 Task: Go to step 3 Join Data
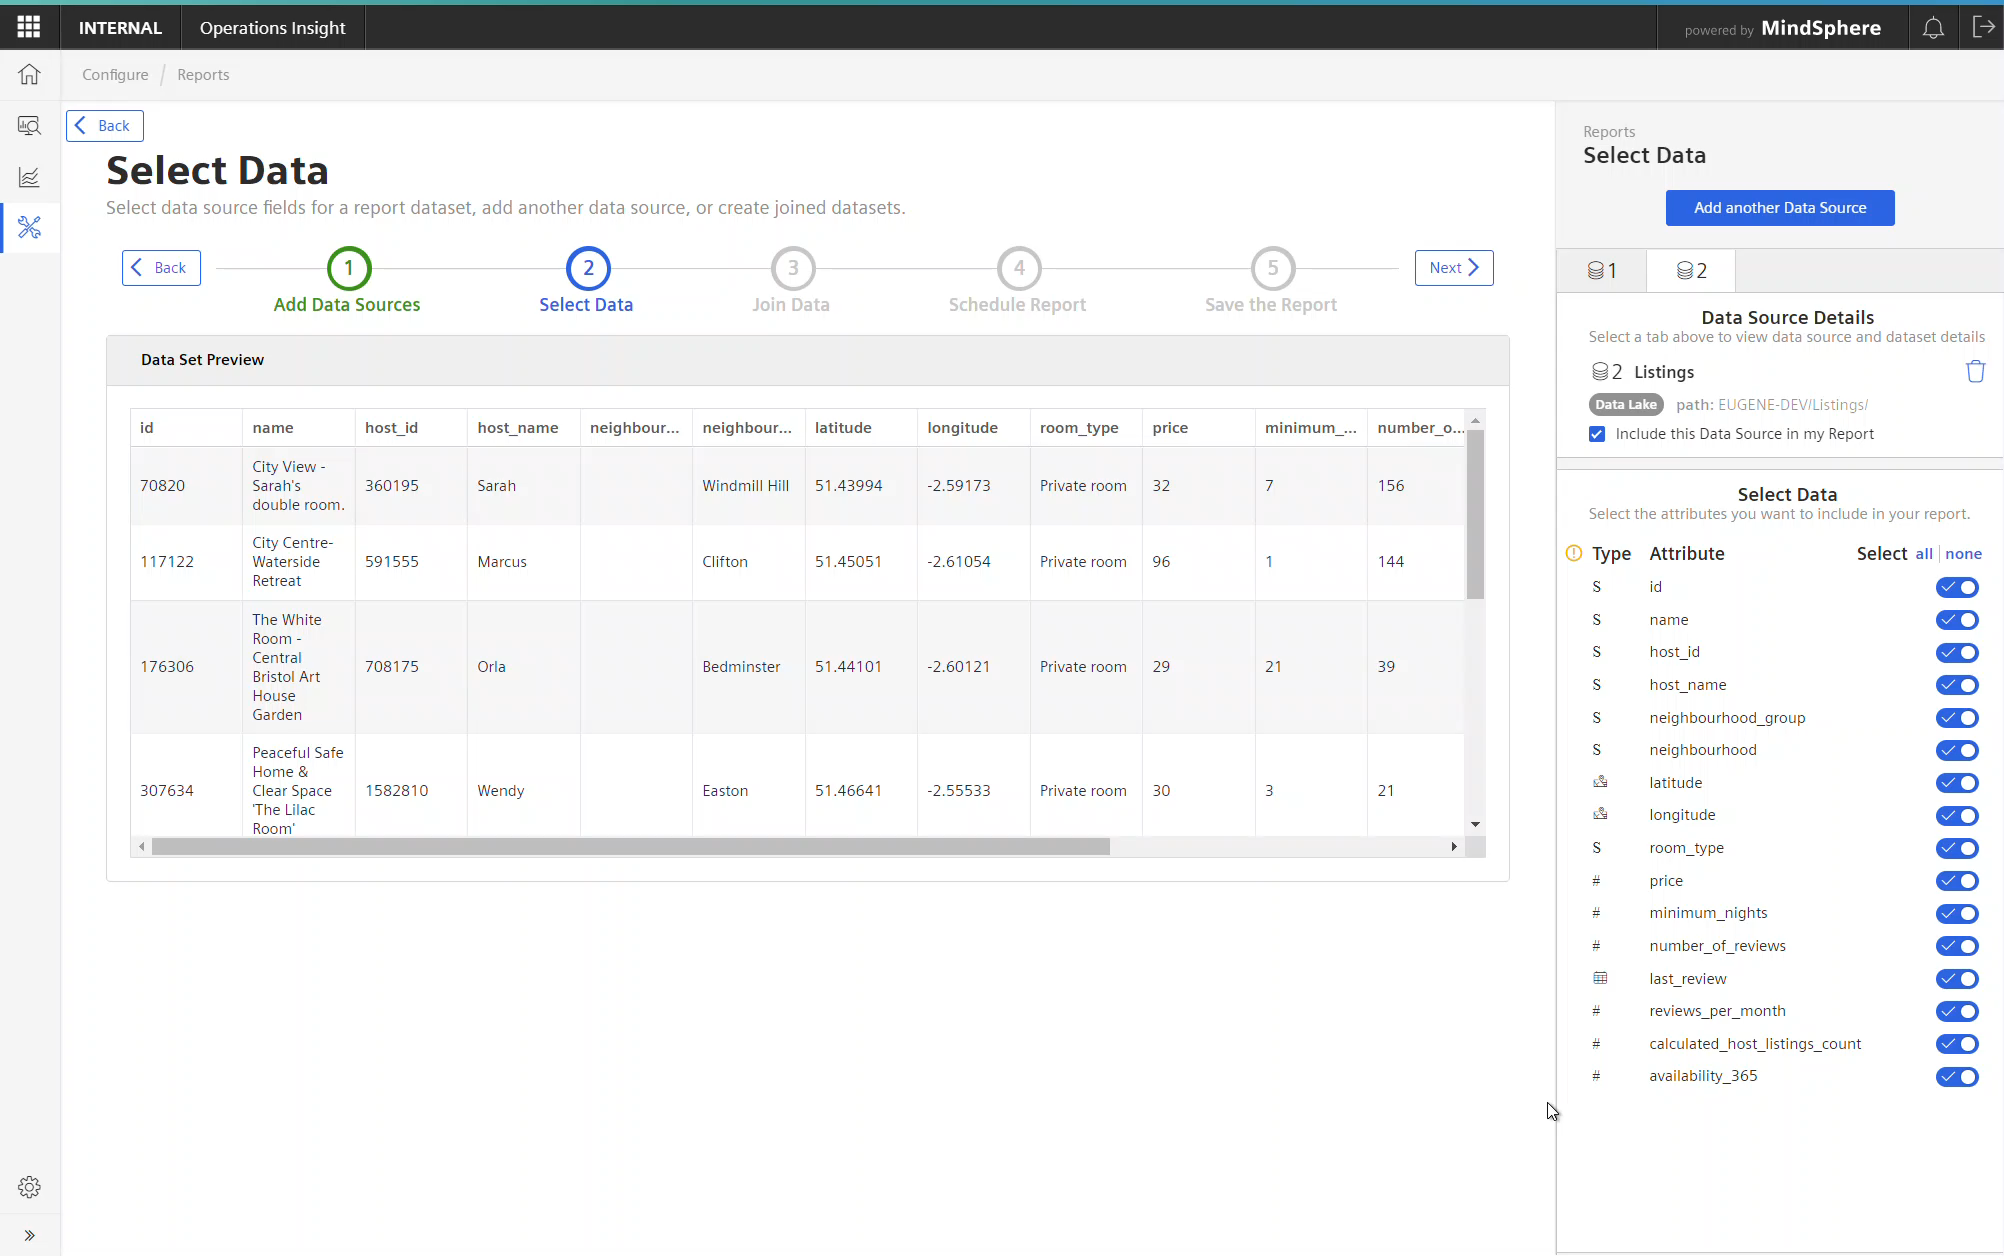(x=793, y=268)
